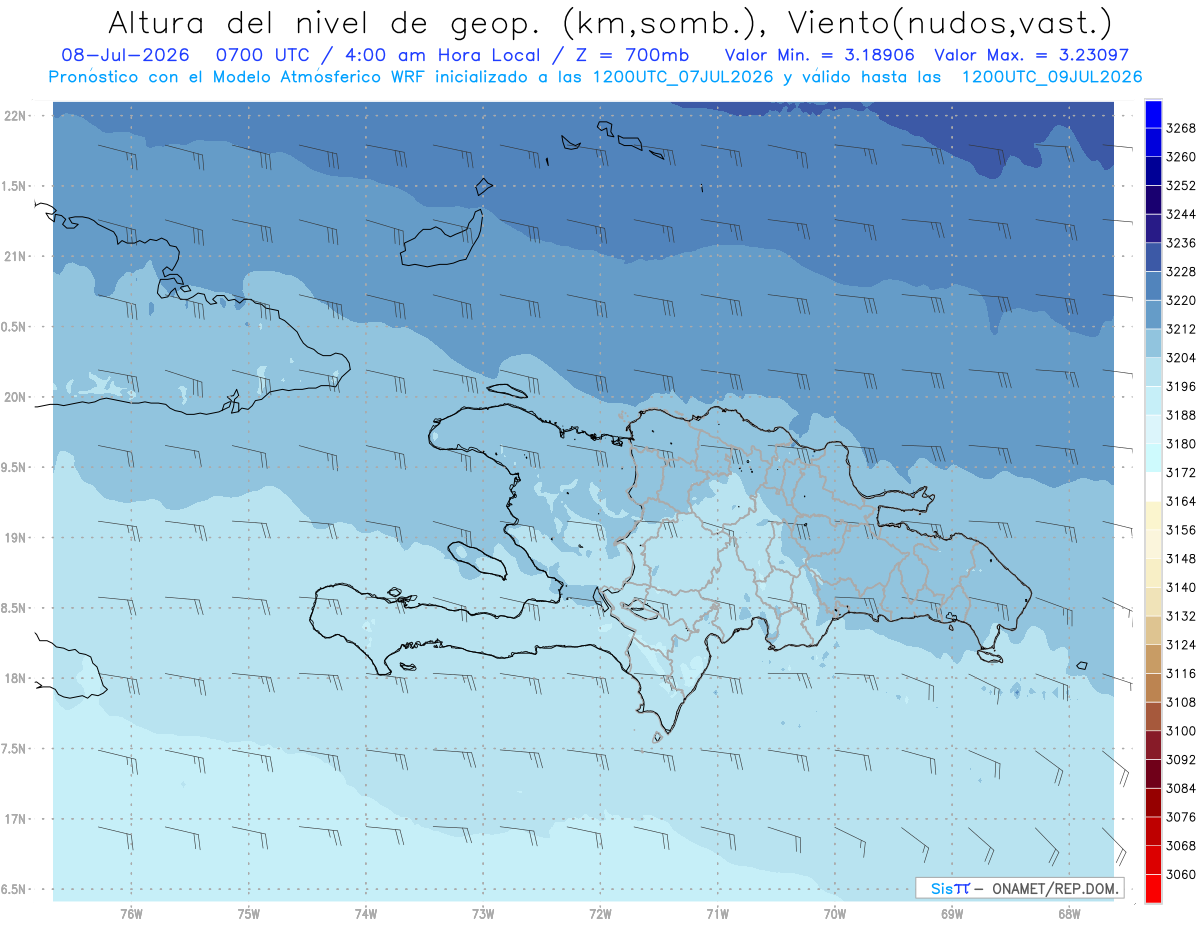The height and width of the screenshot is (927, 1200).
Task: Click legend value 3244
Action: coord(1181,214)
